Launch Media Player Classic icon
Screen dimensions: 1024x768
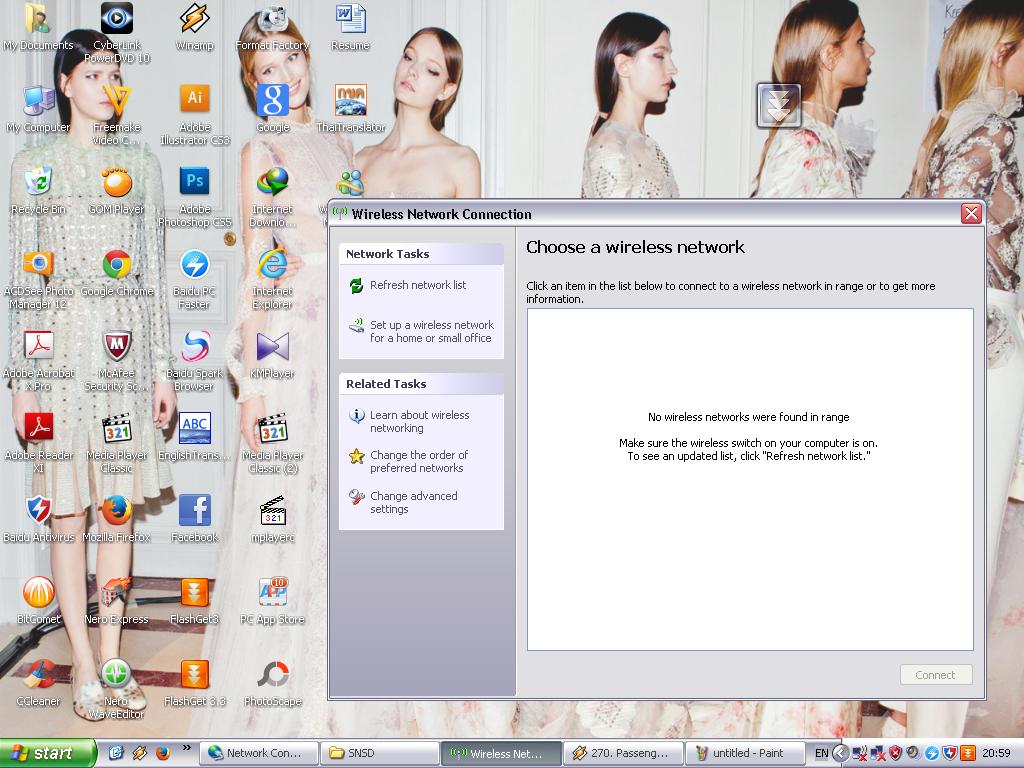tap(117, 443)
